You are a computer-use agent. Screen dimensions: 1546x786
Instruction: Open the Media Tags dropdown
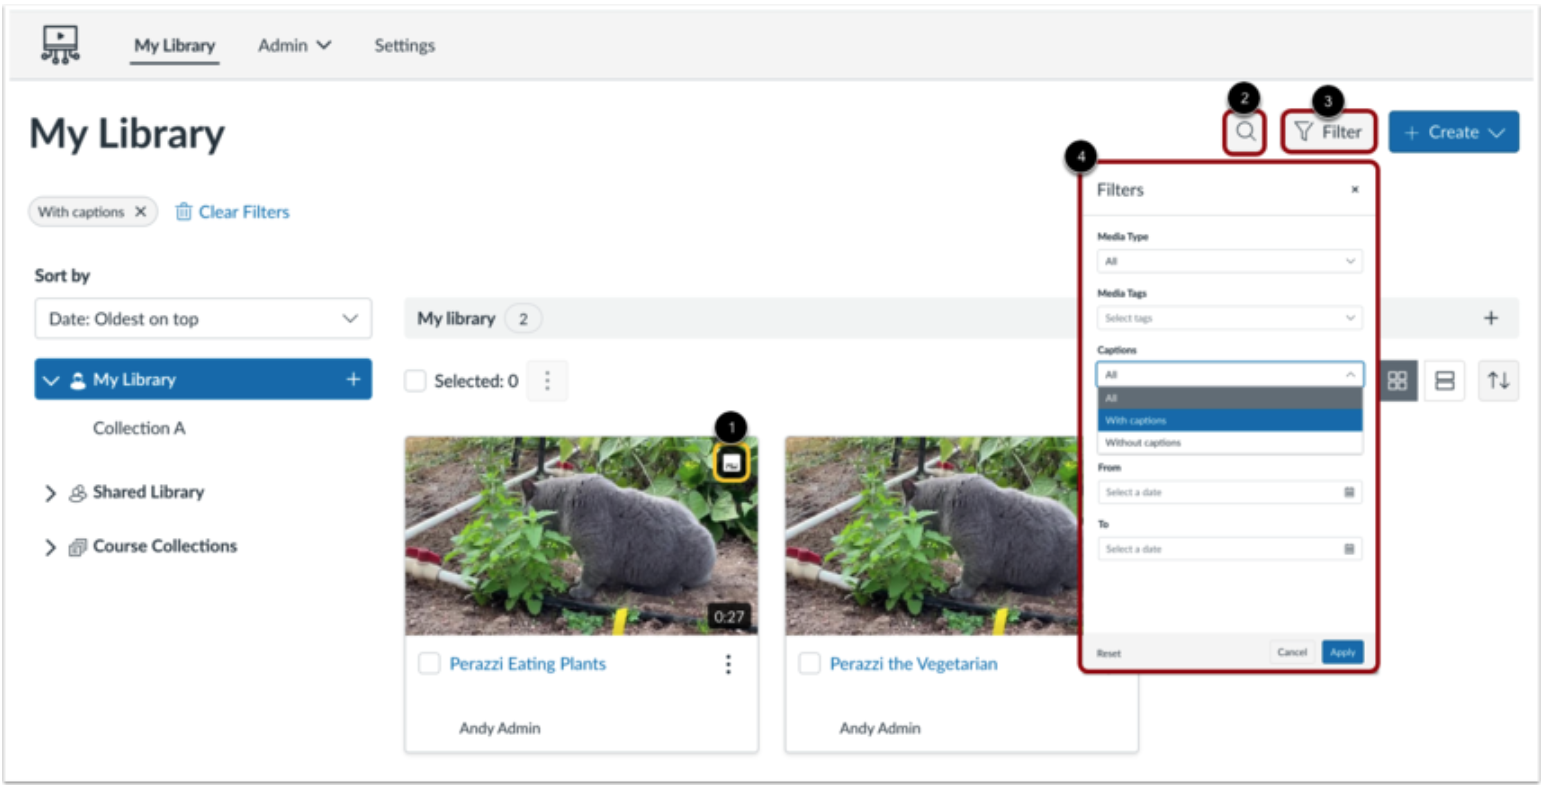pos(1229,318)
